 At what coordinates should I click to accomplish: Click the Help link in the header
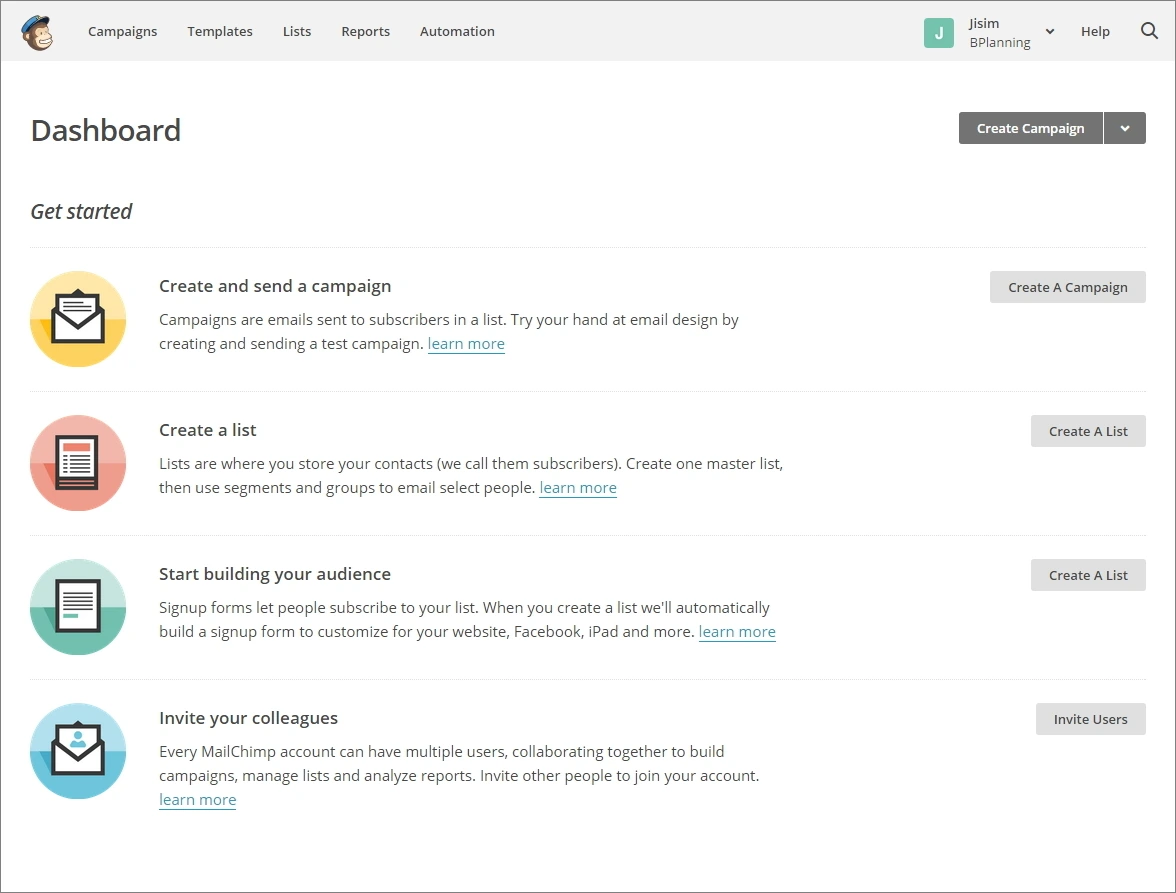coord(1095,31)
